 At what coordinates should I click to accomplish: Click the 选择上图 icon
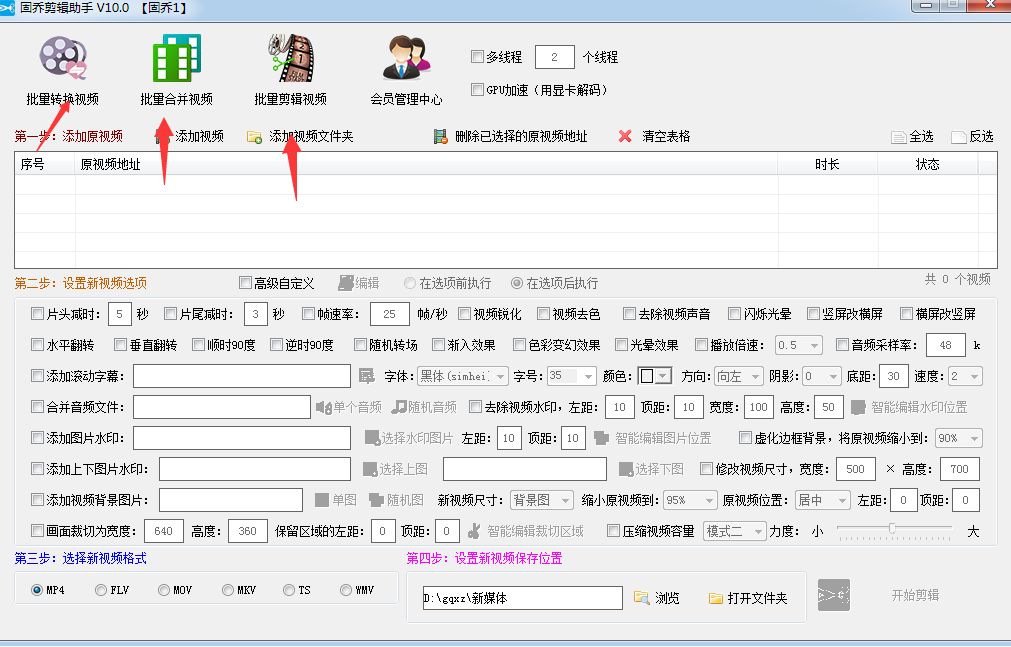369,469
